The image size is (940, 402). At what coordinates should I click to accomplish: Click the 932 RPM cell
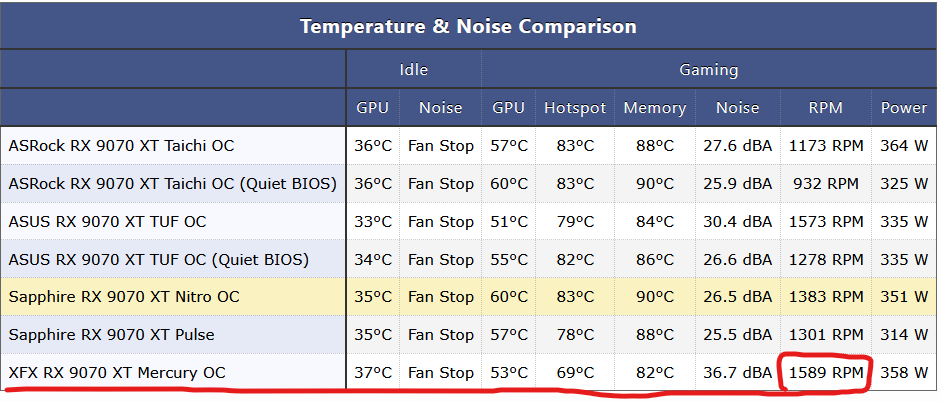click(x=825, y=184)
